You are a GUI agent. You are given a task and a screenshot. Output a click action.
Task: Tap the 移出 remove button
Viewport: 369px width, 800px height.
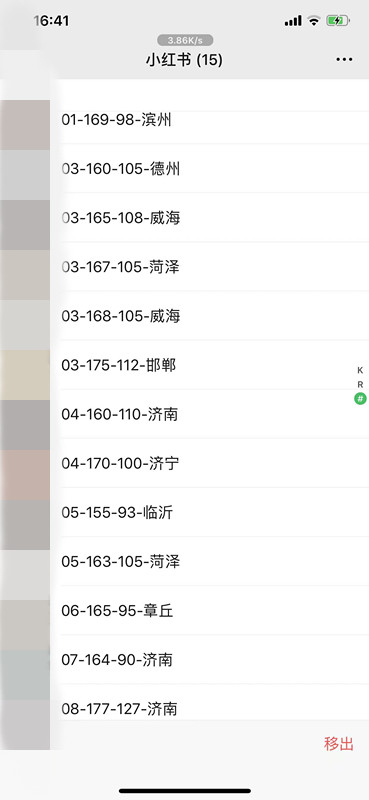click(338, 744)
